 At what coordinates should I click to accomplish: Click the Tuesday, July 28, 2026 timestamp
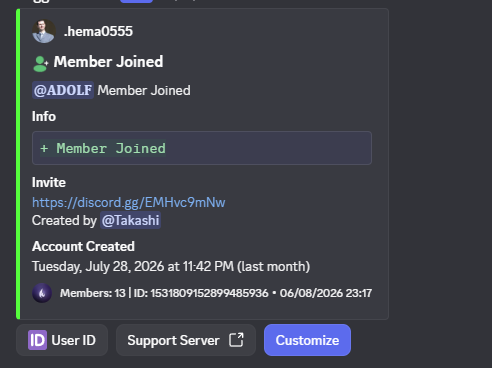pyautogui.click(x=171, y=266)
